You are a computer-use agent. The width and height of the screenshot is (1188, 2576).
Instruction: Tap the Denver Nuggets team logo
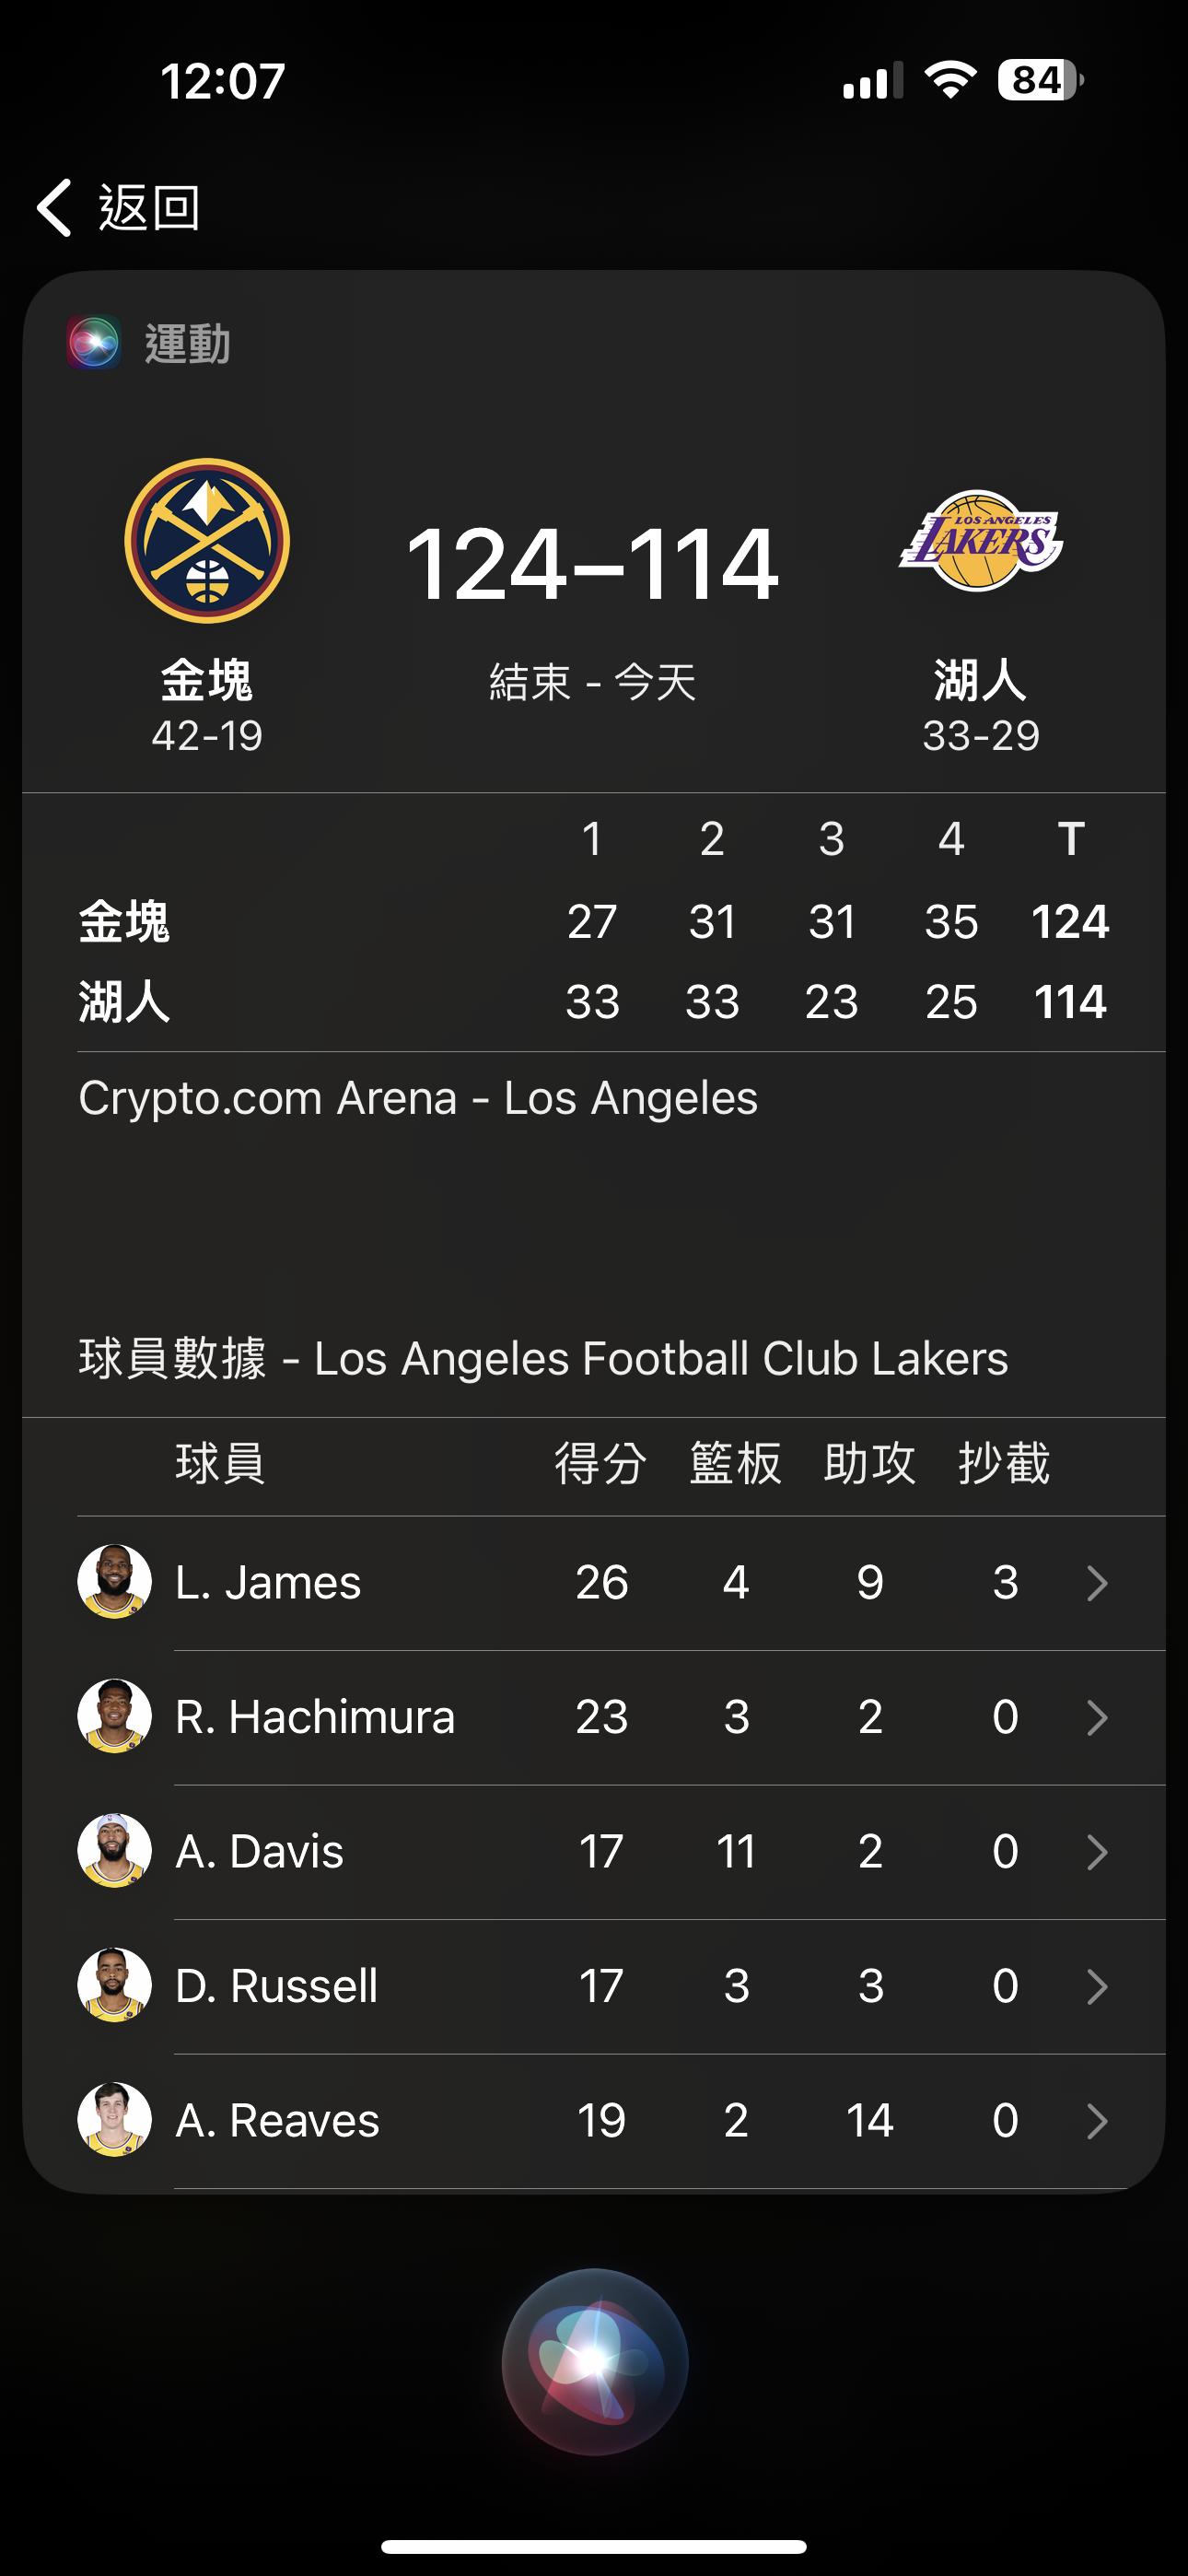tap(207, 541)
